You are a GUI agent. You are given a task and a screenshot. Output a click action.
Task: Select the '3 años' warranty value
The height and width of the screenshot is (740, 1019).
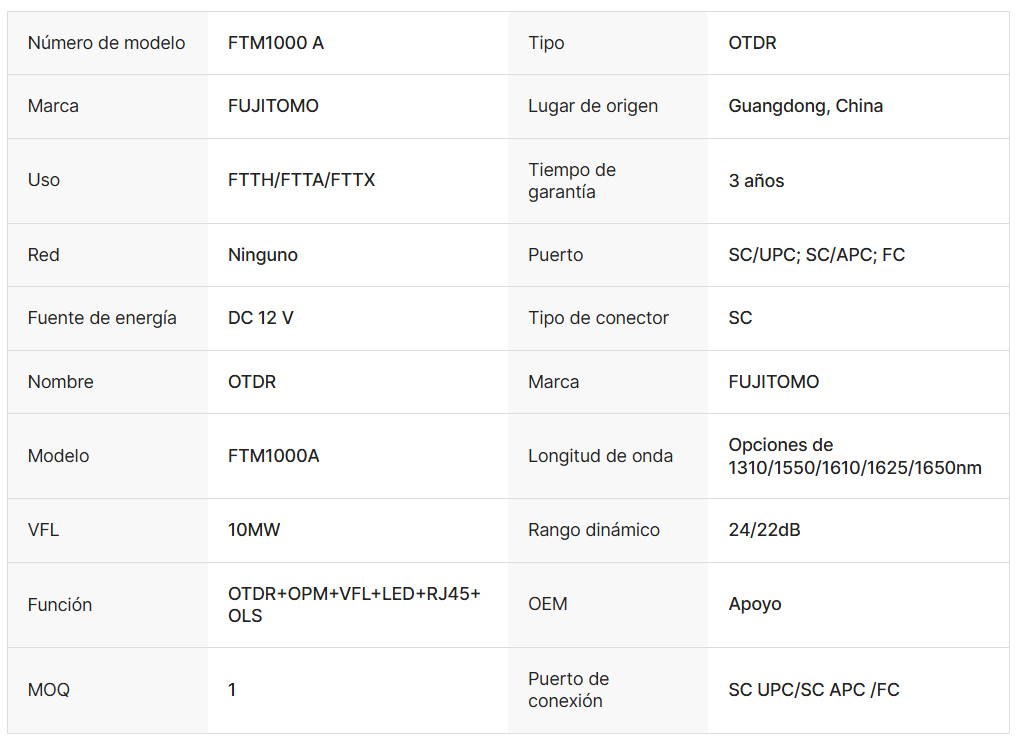click(x=756, y=181)
